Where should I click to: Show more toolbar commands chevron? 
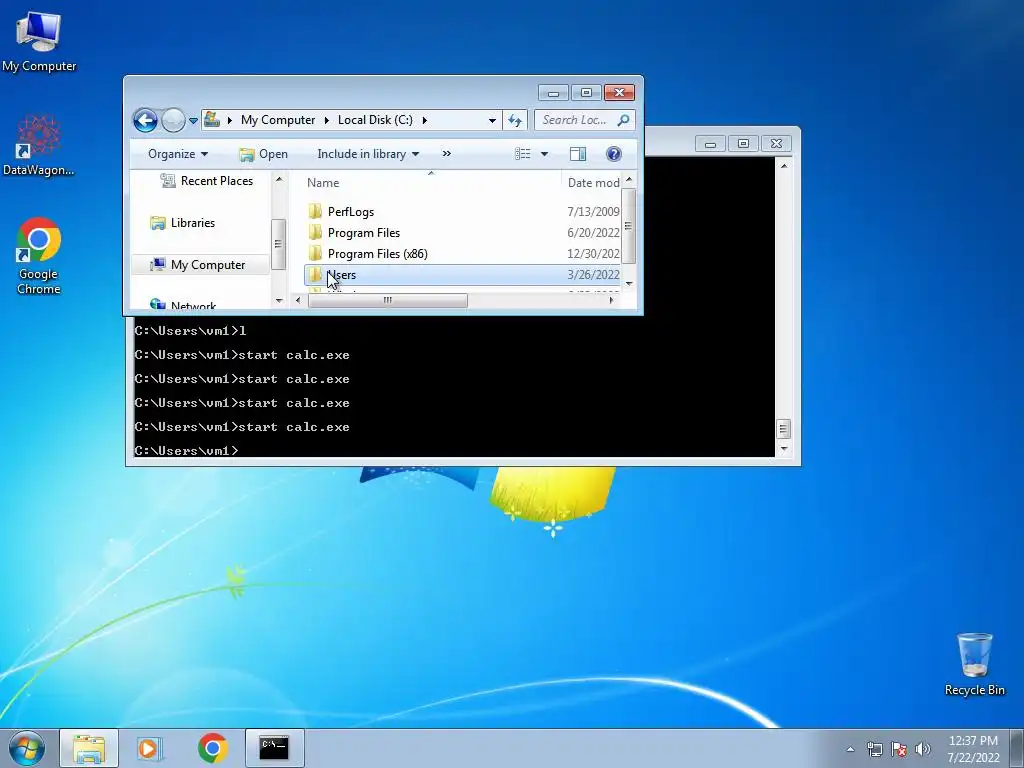(447, 153)
